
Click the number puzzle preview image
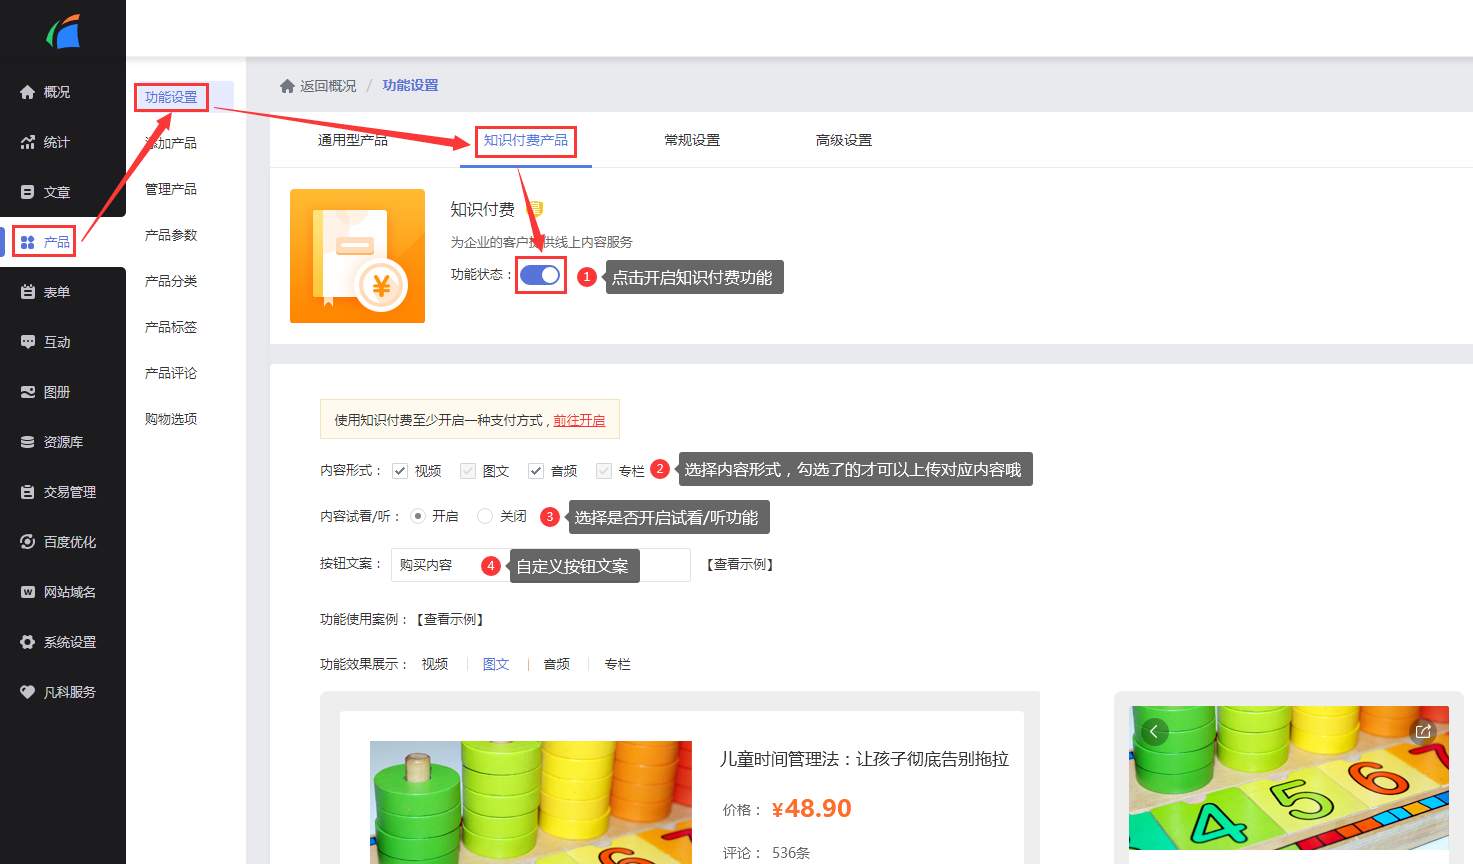click(1289, 778)
